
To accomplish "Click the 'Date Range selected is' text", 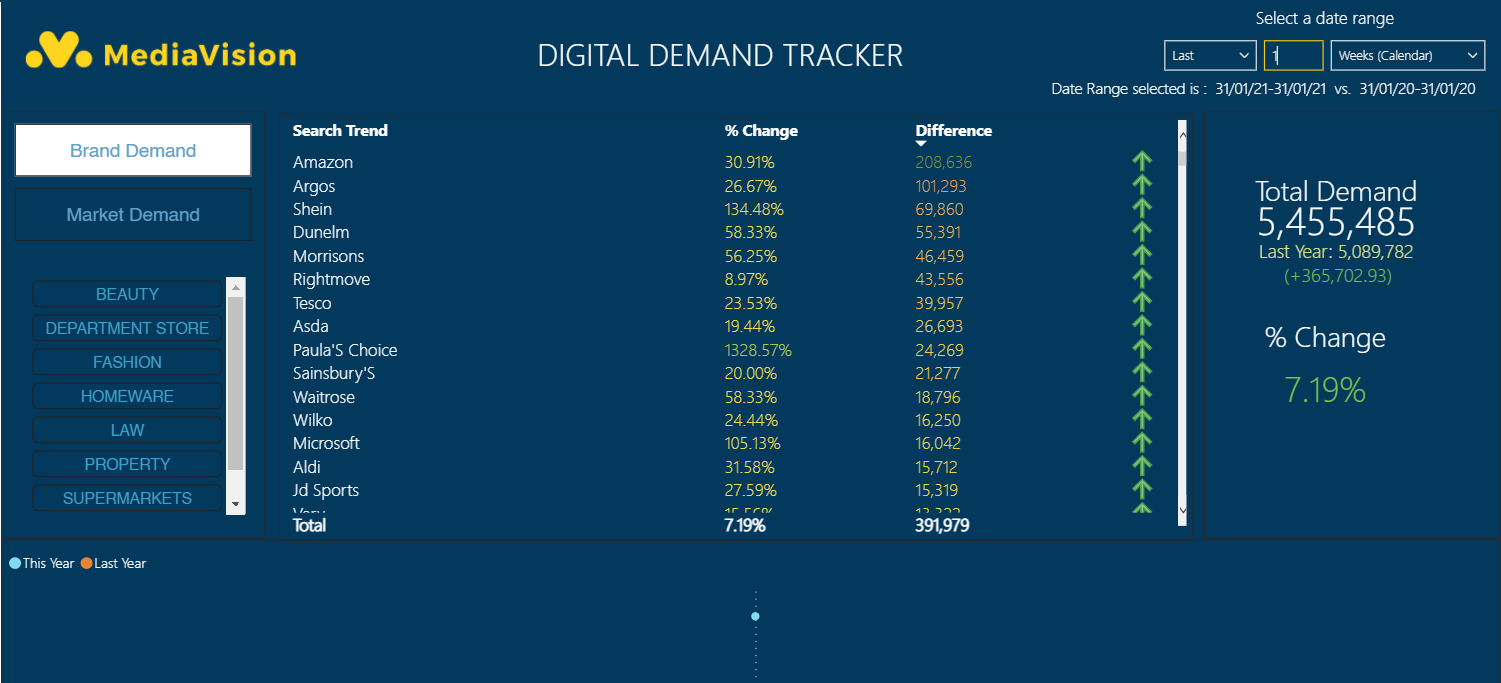I will click(x=1130, y=89).
